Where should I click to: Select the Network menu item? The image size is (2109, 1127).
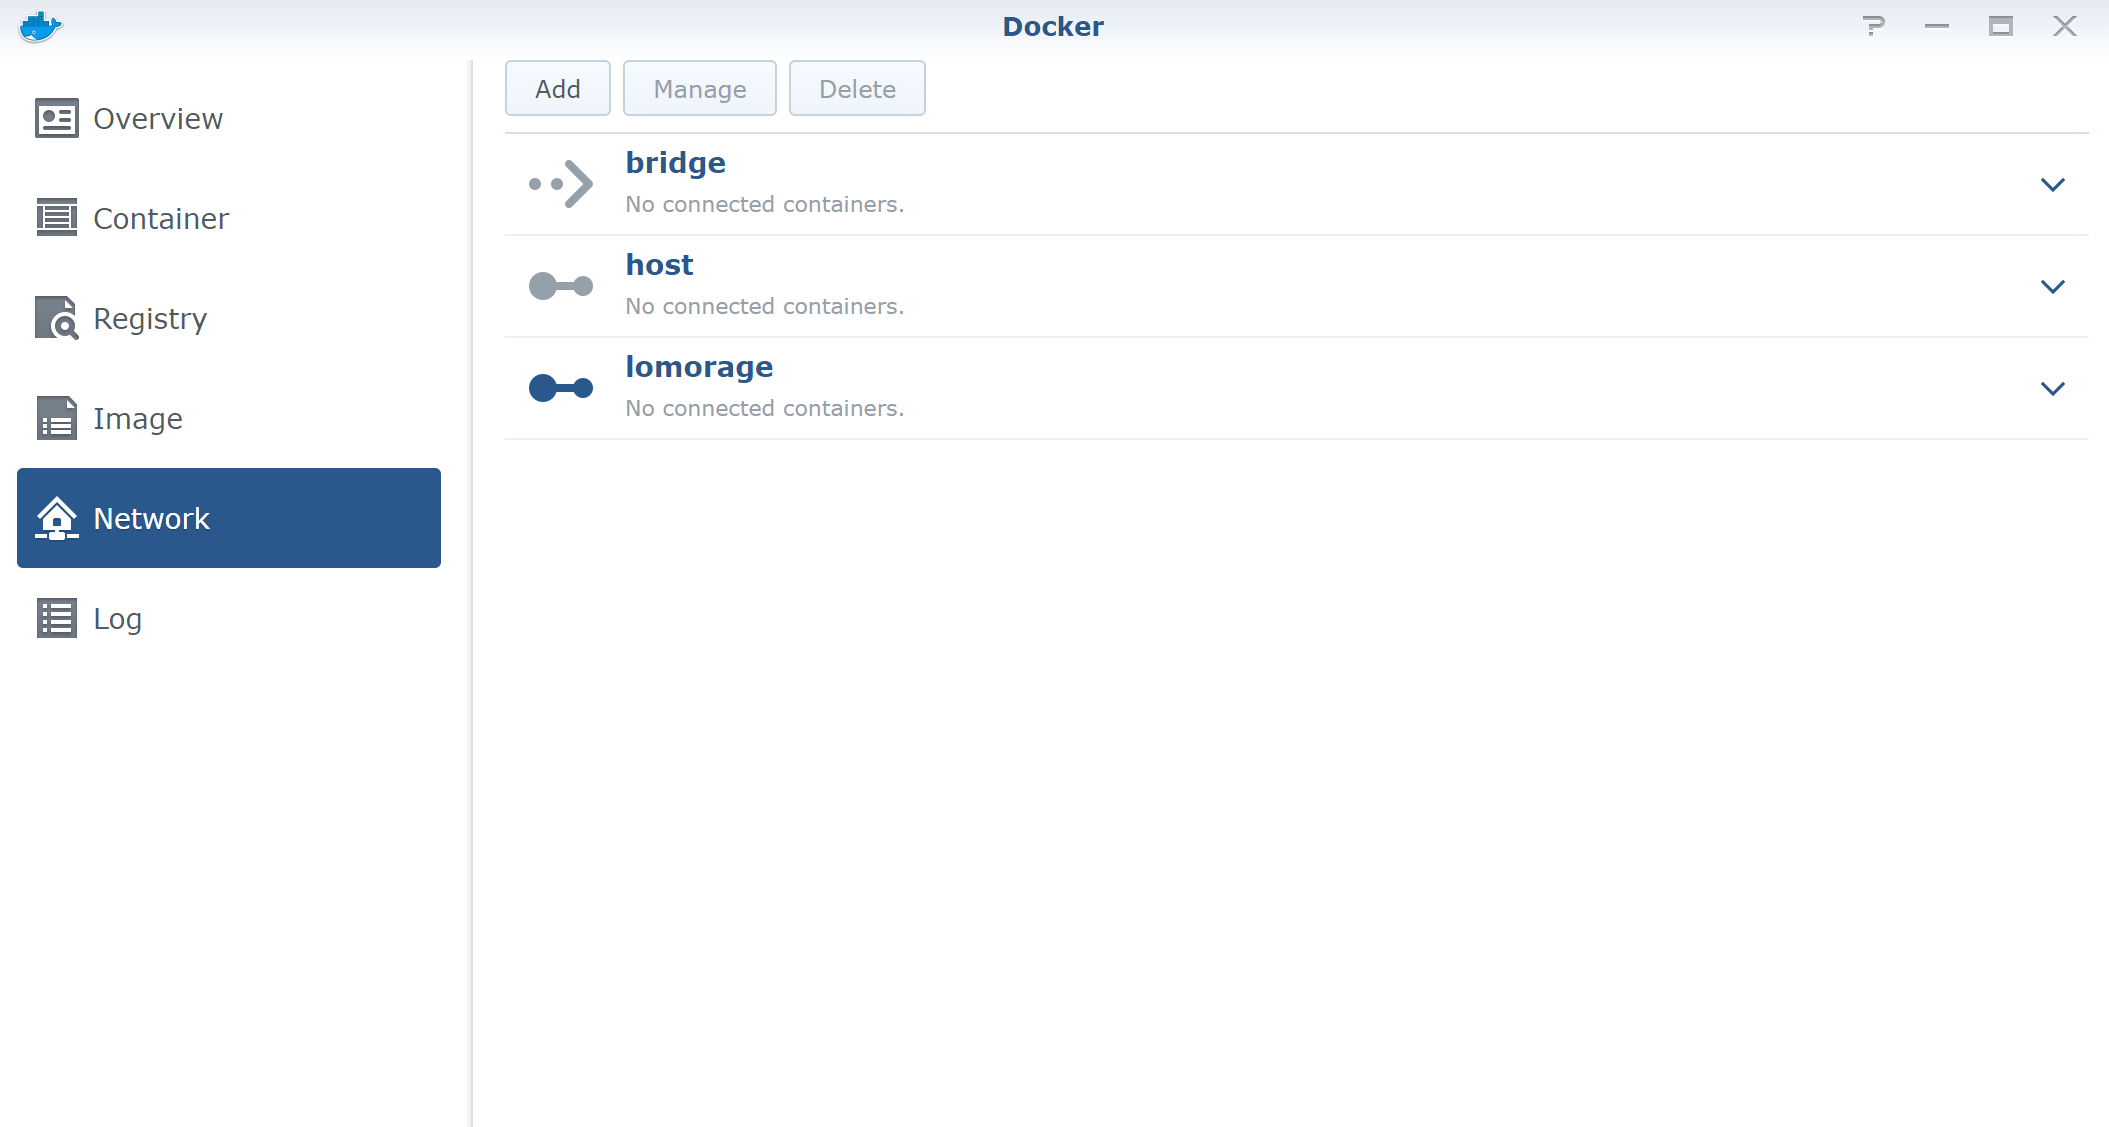pyautogui.click(x=229, y=518)
